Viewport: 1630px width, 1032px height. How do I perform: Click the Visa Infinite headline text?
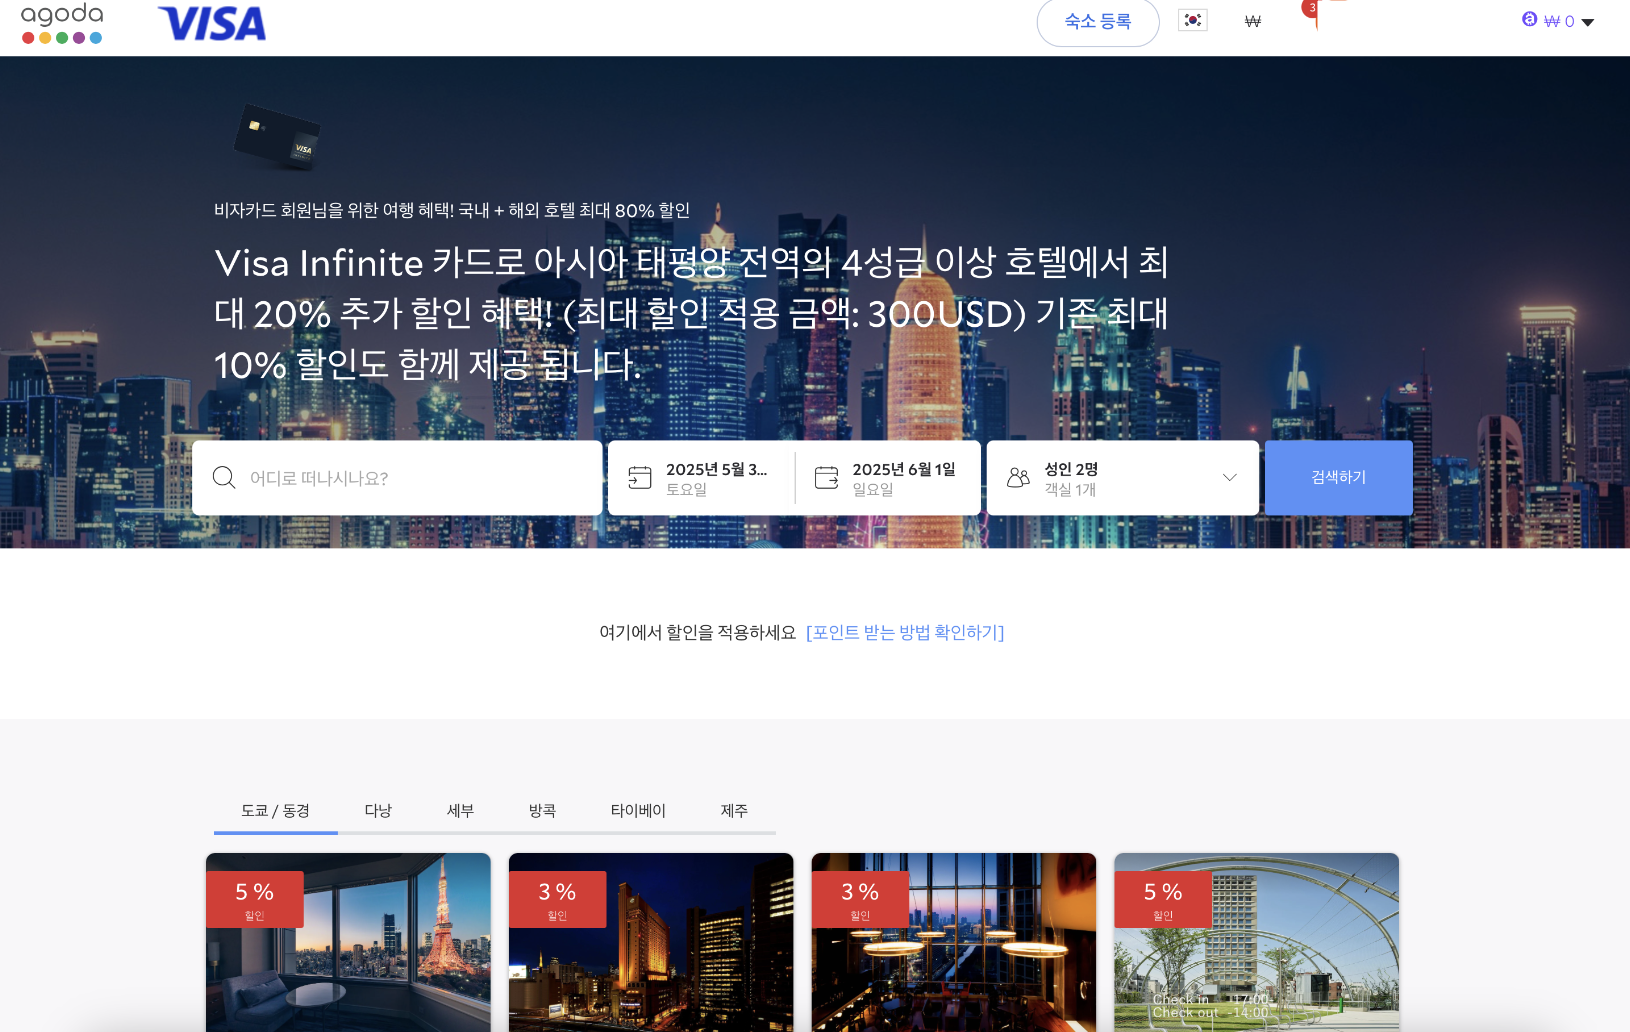pyautogui.click(x=691, y=313)
